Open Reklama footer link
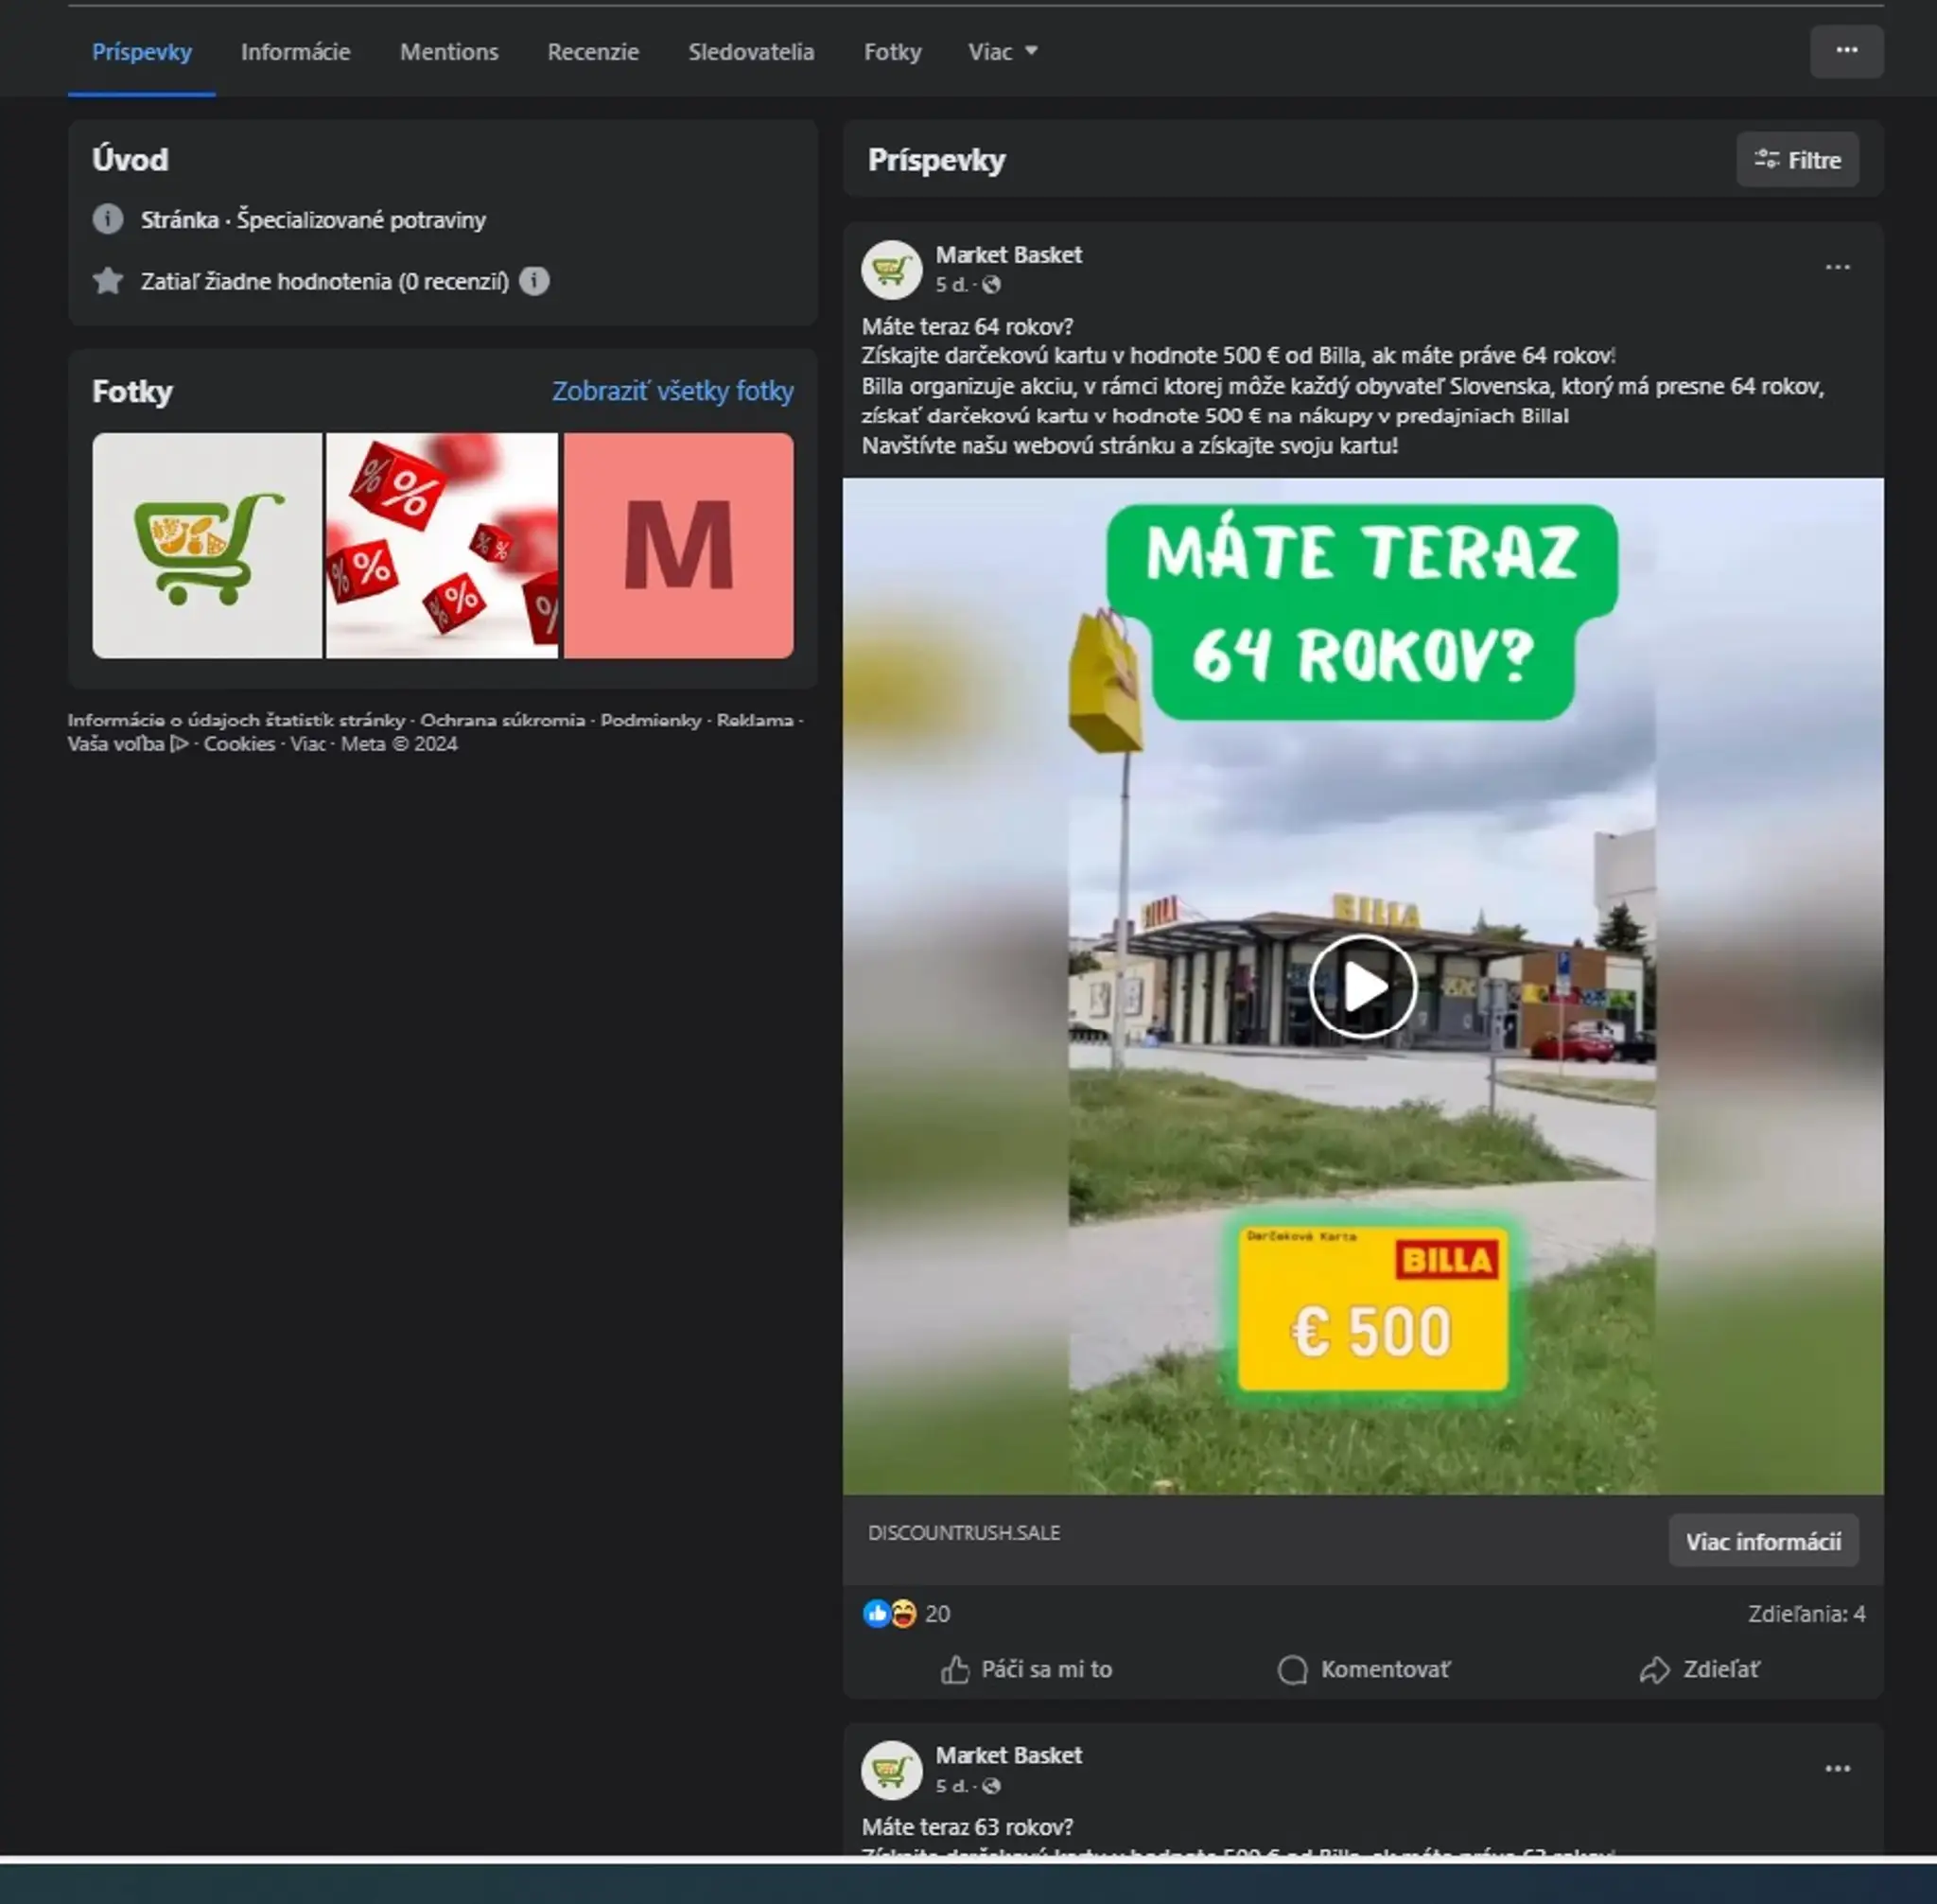Viewport: 1937px width, 1904px height. (755, 720)
